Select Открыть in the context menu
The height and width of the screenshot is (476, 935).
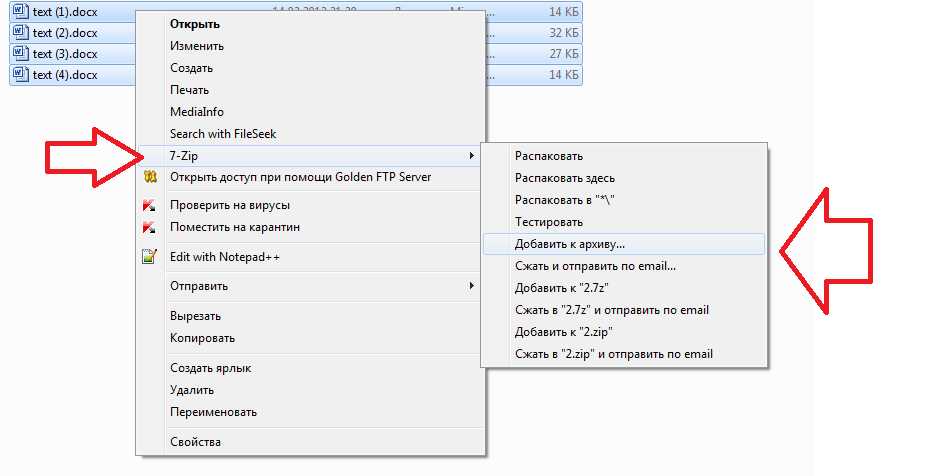[x=195, y=24]
